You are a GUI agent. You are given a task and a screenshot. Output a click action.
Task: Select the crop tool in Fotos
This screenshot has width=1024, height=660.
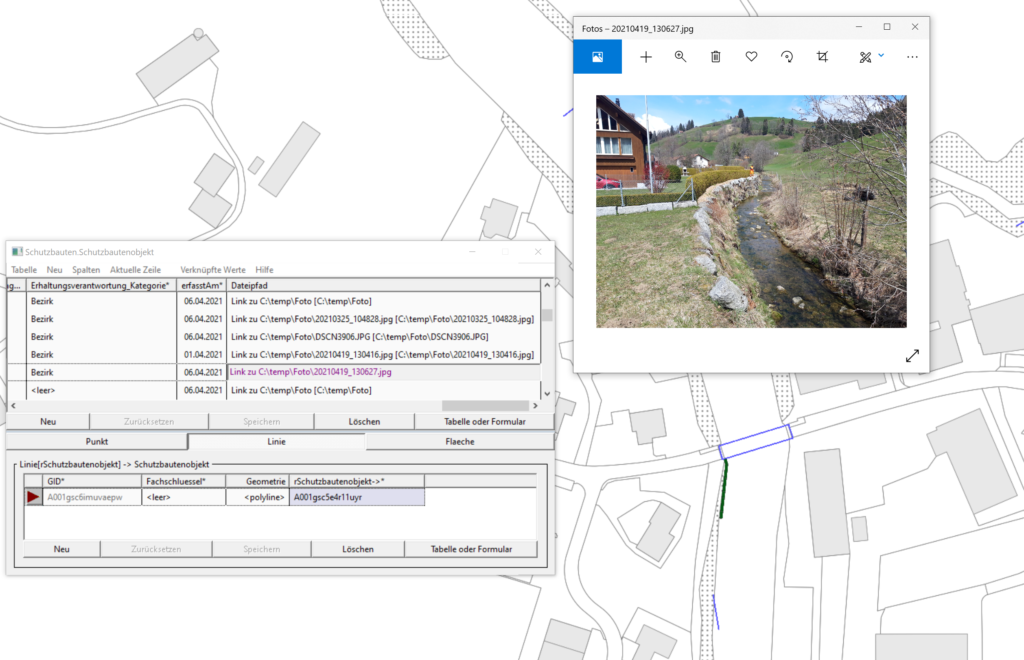point(822,57)
